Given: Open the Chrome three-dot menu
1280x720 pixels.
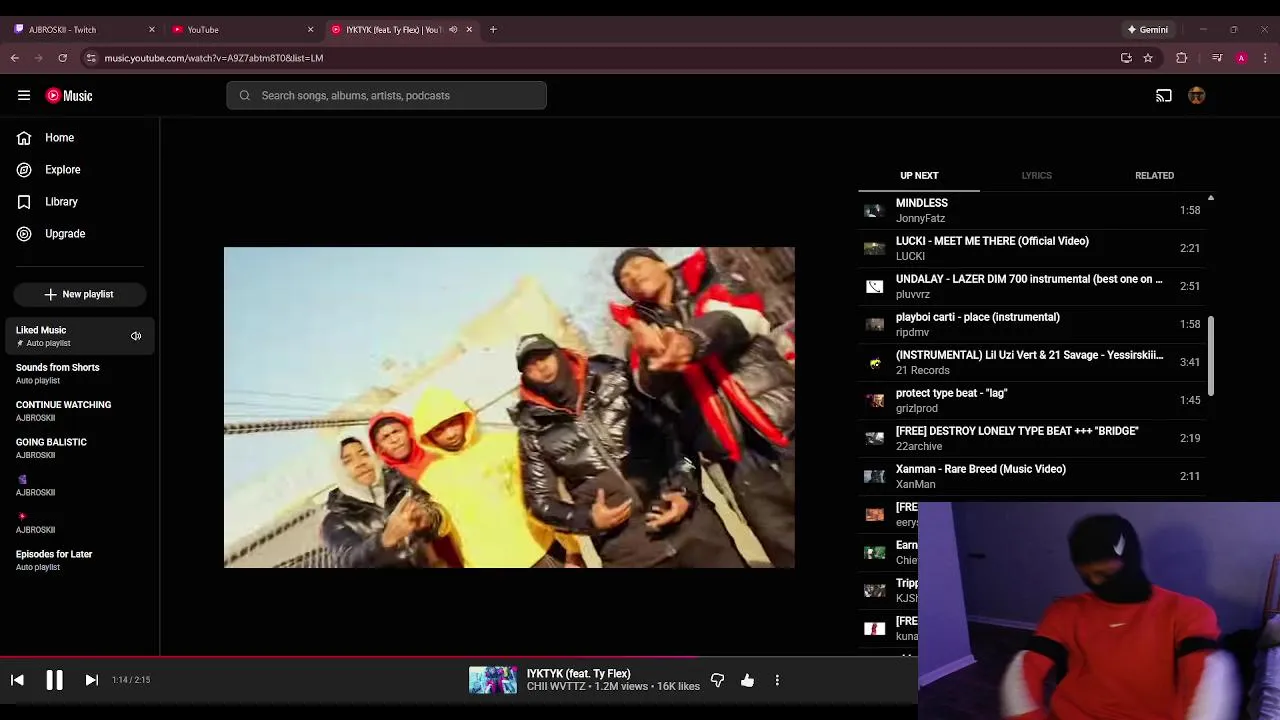Looking at the screenshot, I should click(1263, 58).
